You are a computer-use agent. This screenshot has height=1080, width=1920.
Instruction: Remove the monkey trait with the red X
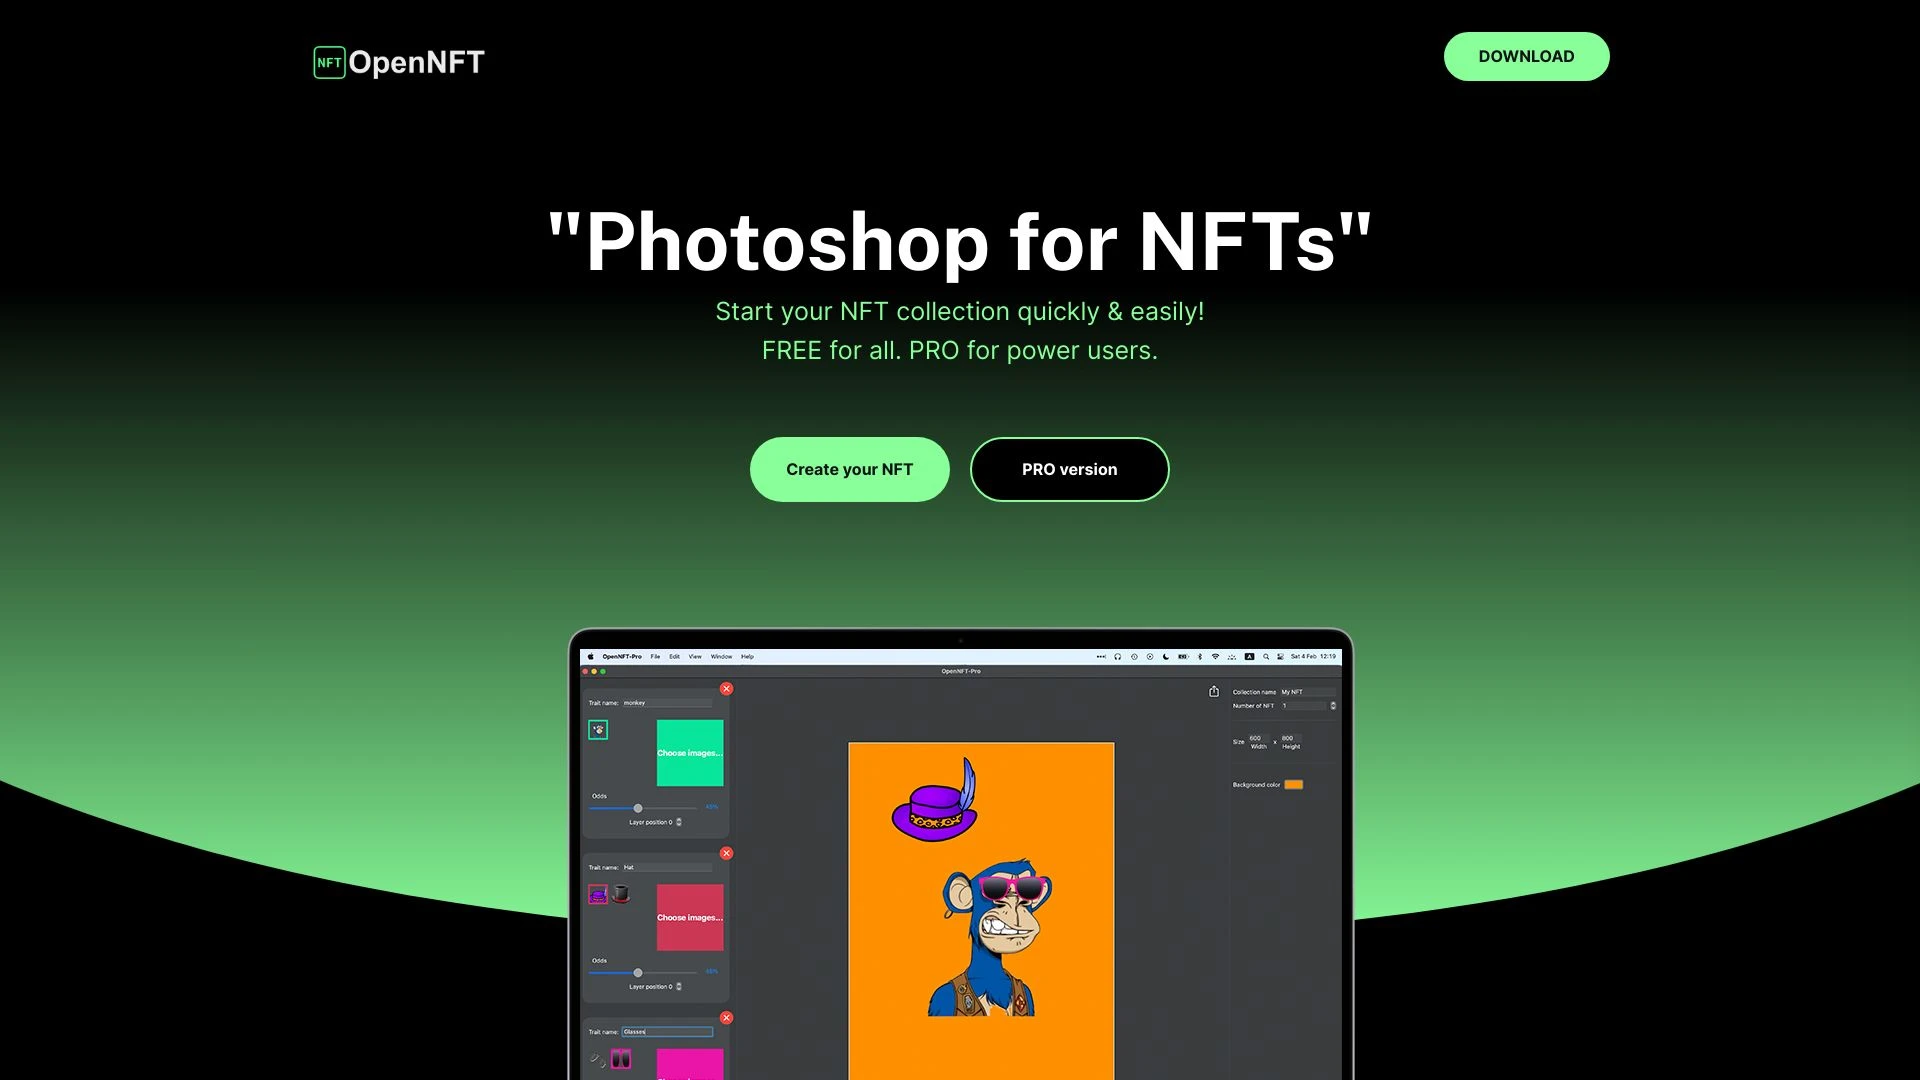pyautogui.click(x=727, y=688)
